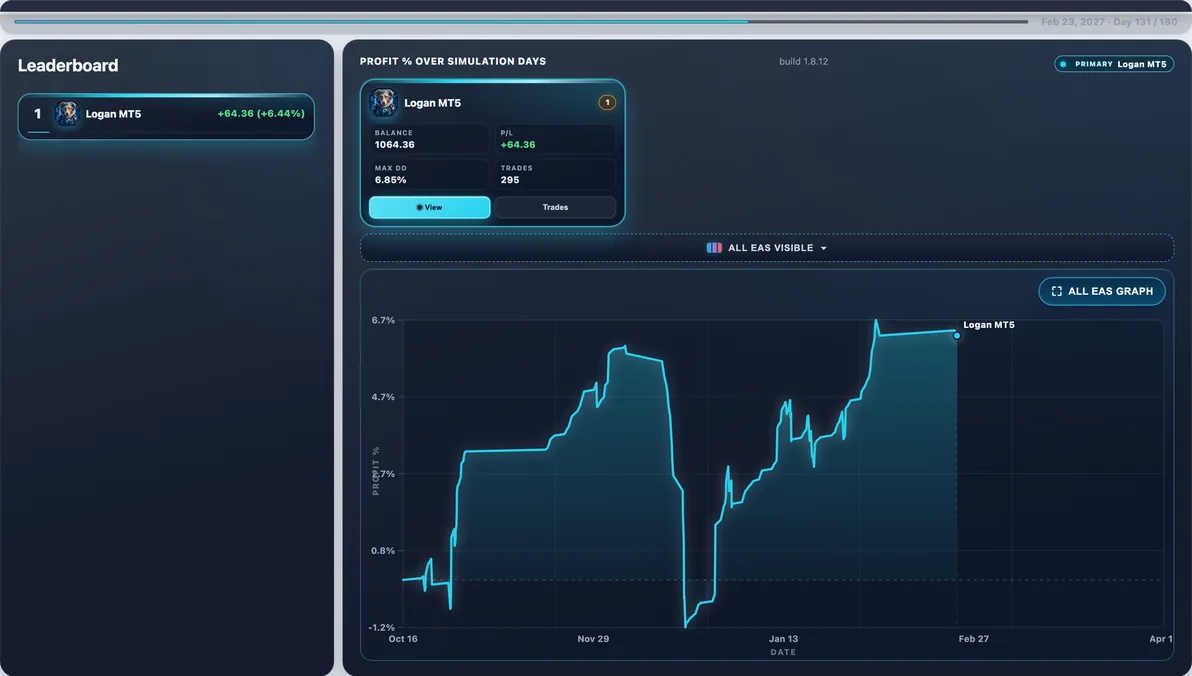The width and height of the screenshot is (1192, 676).
Task: Open the ALL EAS GRAPH view
Action: point(1102,291)
